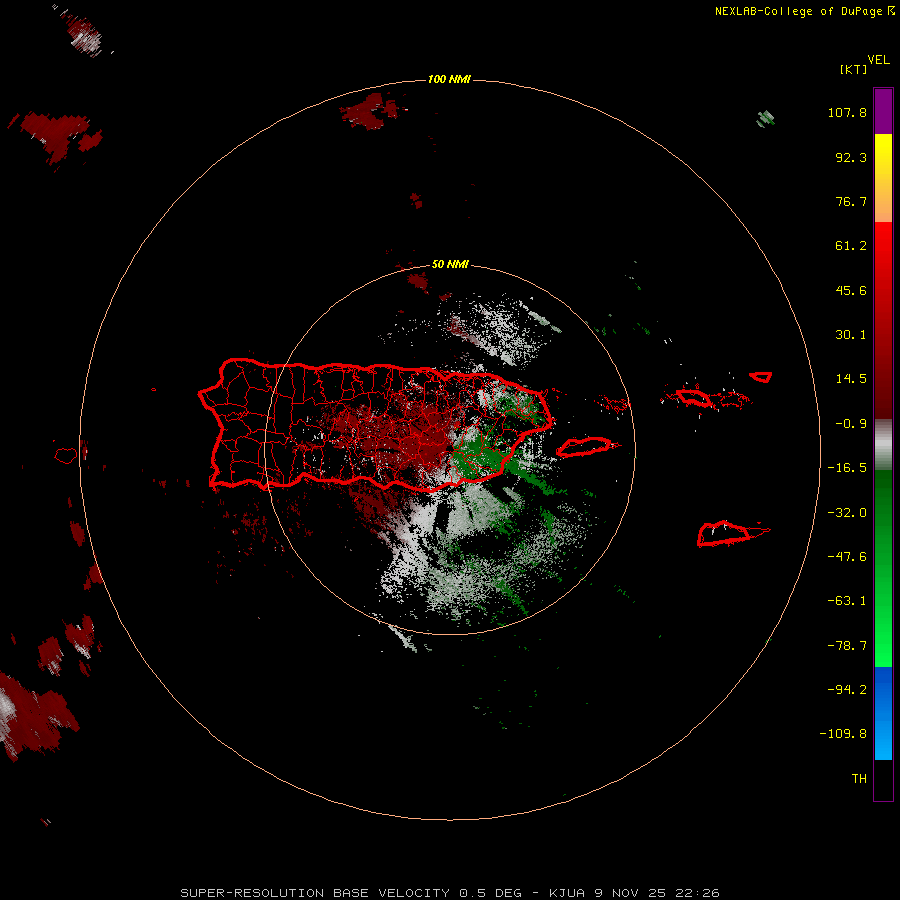This screenshot has width=900, height=900.
Task: Click the Mona island outline west of Puerto Rico
Action: (66, 456)
